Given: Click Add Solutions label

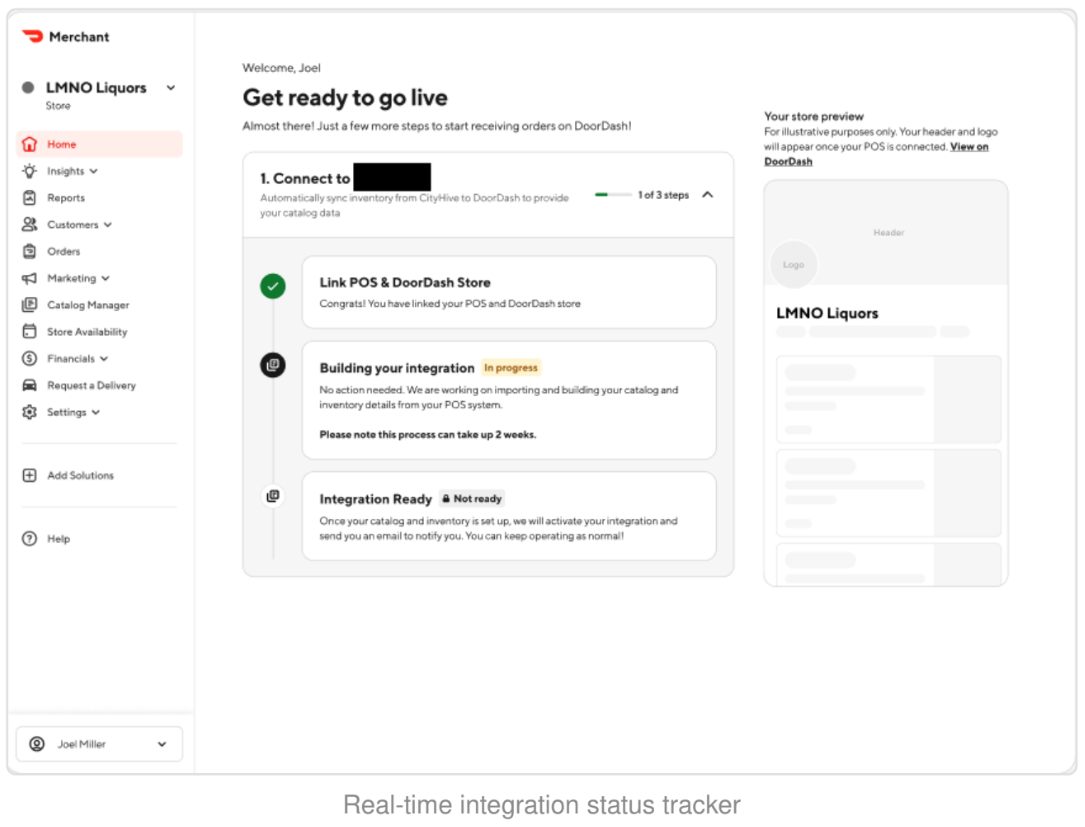Looking at the screenshot, I should click(80, 475).
